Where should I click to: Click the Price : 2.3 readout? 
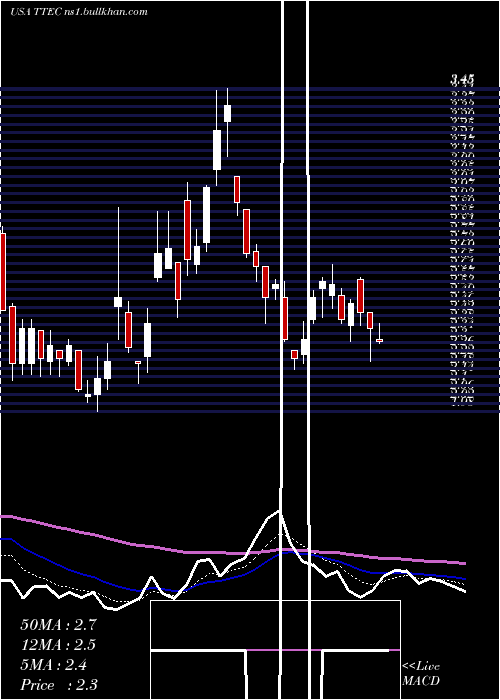point(59,685)
